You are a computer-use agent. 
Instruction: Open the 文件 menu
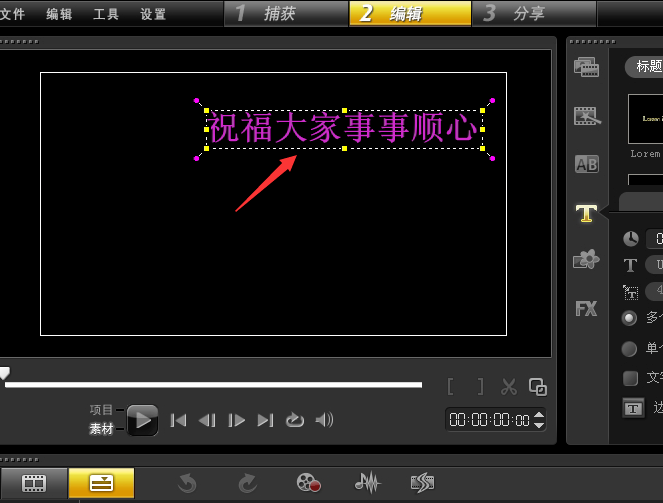pyautogui.click(x=12, y=14)
